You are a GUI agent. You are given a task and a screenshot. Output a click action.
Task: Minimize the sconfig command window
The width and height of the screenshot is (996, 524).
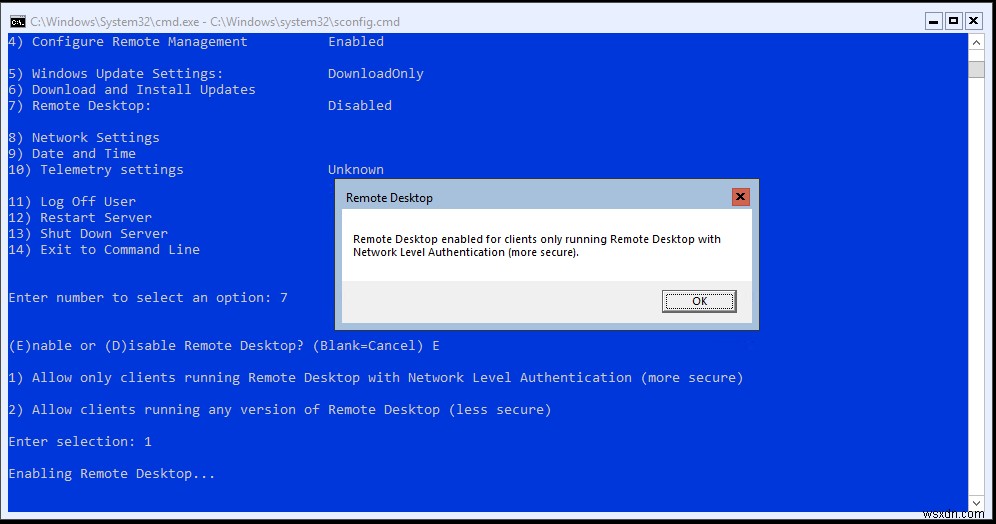click(x=933, y=22)
